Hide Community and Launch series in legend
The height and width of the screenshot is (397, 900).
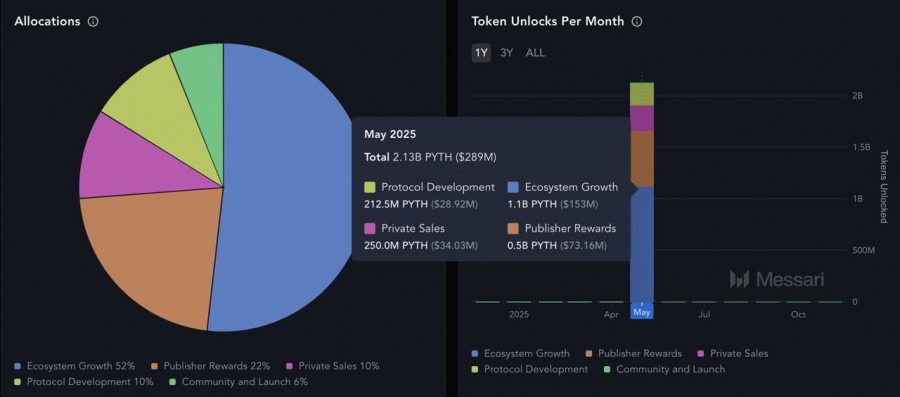(664, 369)
